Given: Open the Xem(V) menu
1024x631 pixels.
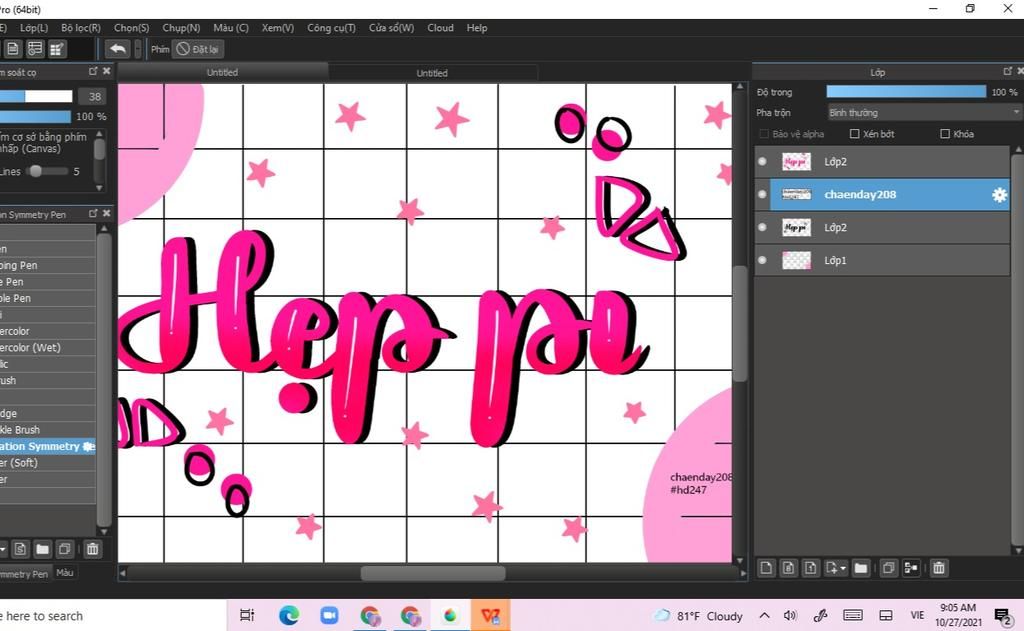Looking at the screenshot, I should pos(278,28).
